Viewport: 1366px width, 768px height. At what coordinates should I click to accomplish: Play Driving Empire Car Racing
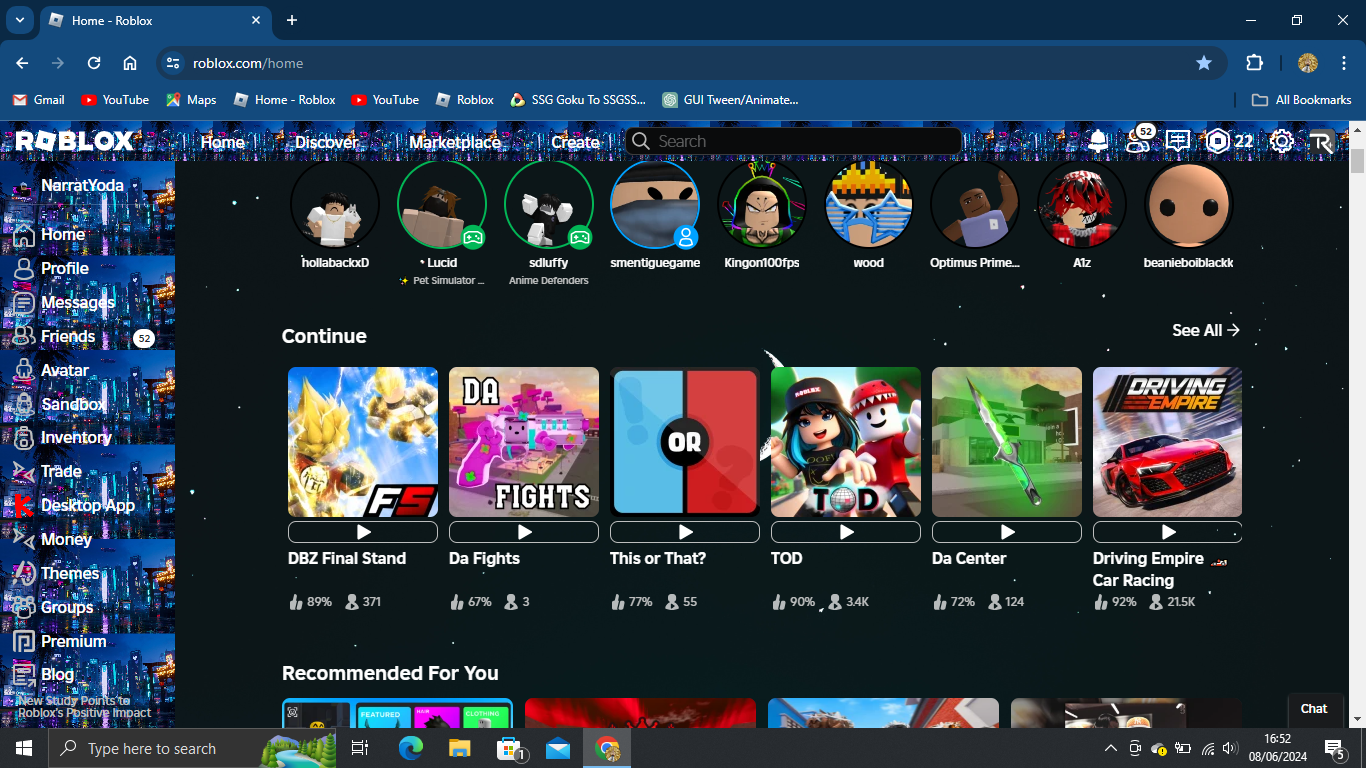click(x=1168, y=532)
